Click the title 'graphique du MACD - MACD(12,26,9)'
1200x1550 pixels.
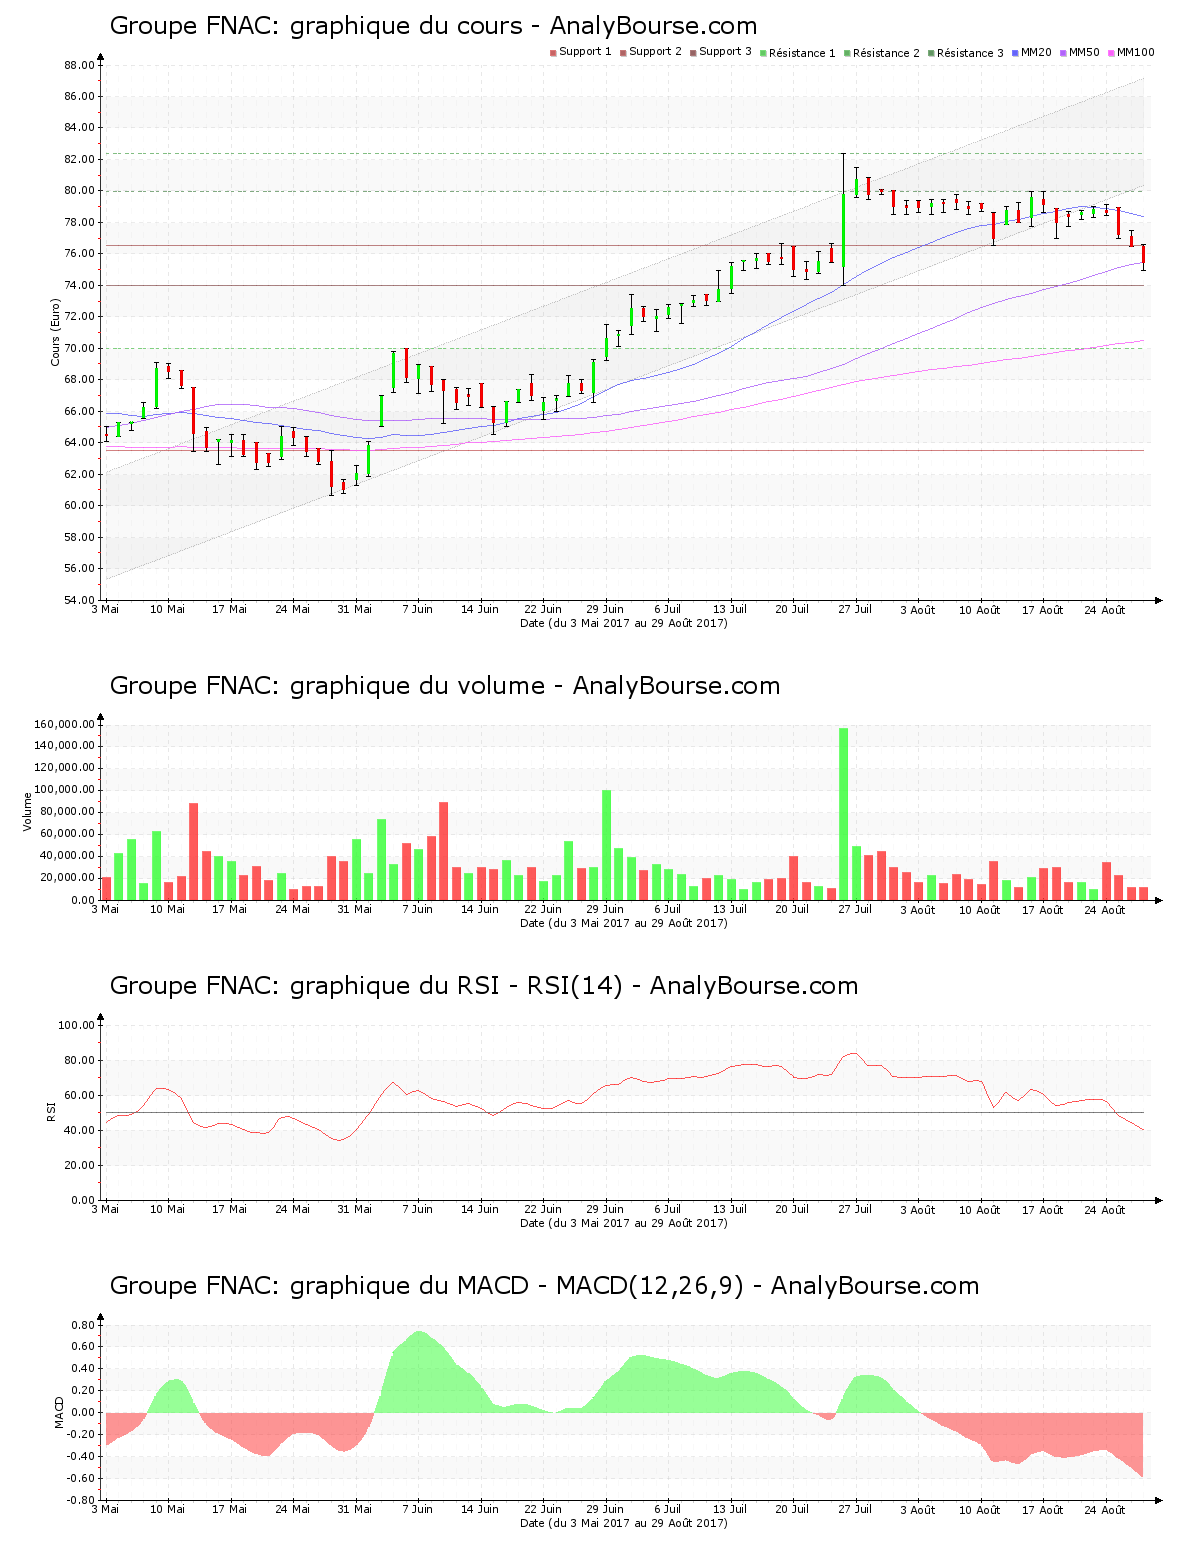click(x=517, y=1286)
